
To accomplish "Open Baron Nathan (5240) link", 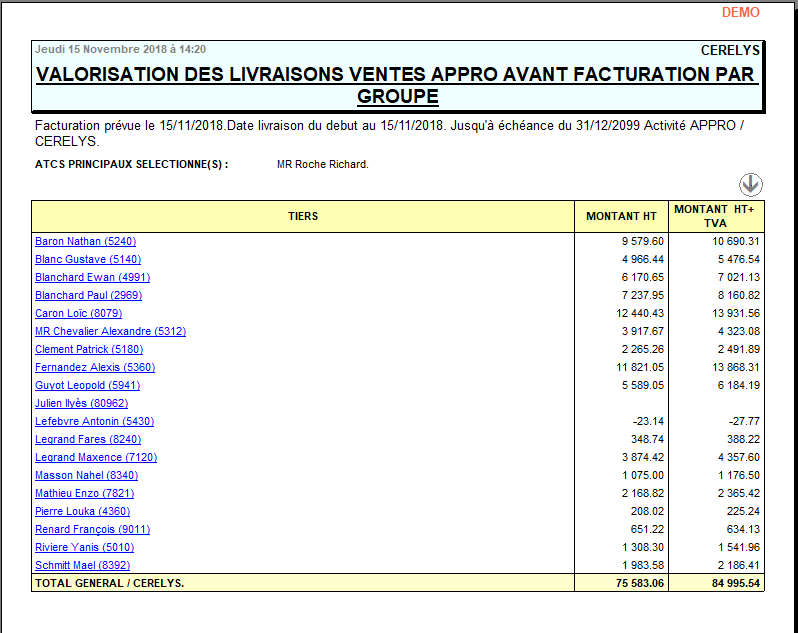I will click(85, 241).
